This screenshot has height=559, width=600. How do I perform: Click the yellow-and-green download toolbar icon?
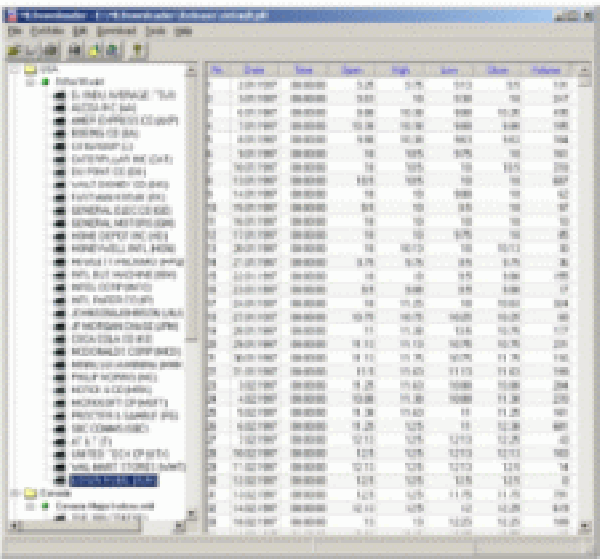pos(95,50)
